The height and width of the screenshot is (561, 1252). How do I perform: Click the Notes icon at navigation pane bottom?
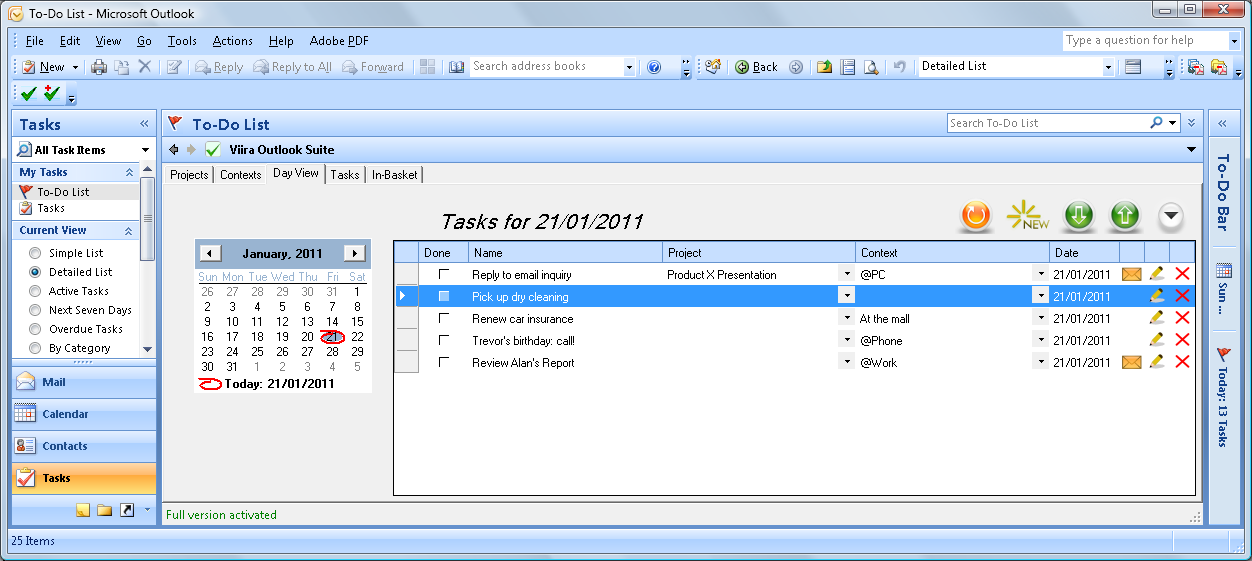pyautogui.click(x=83, y=510)
